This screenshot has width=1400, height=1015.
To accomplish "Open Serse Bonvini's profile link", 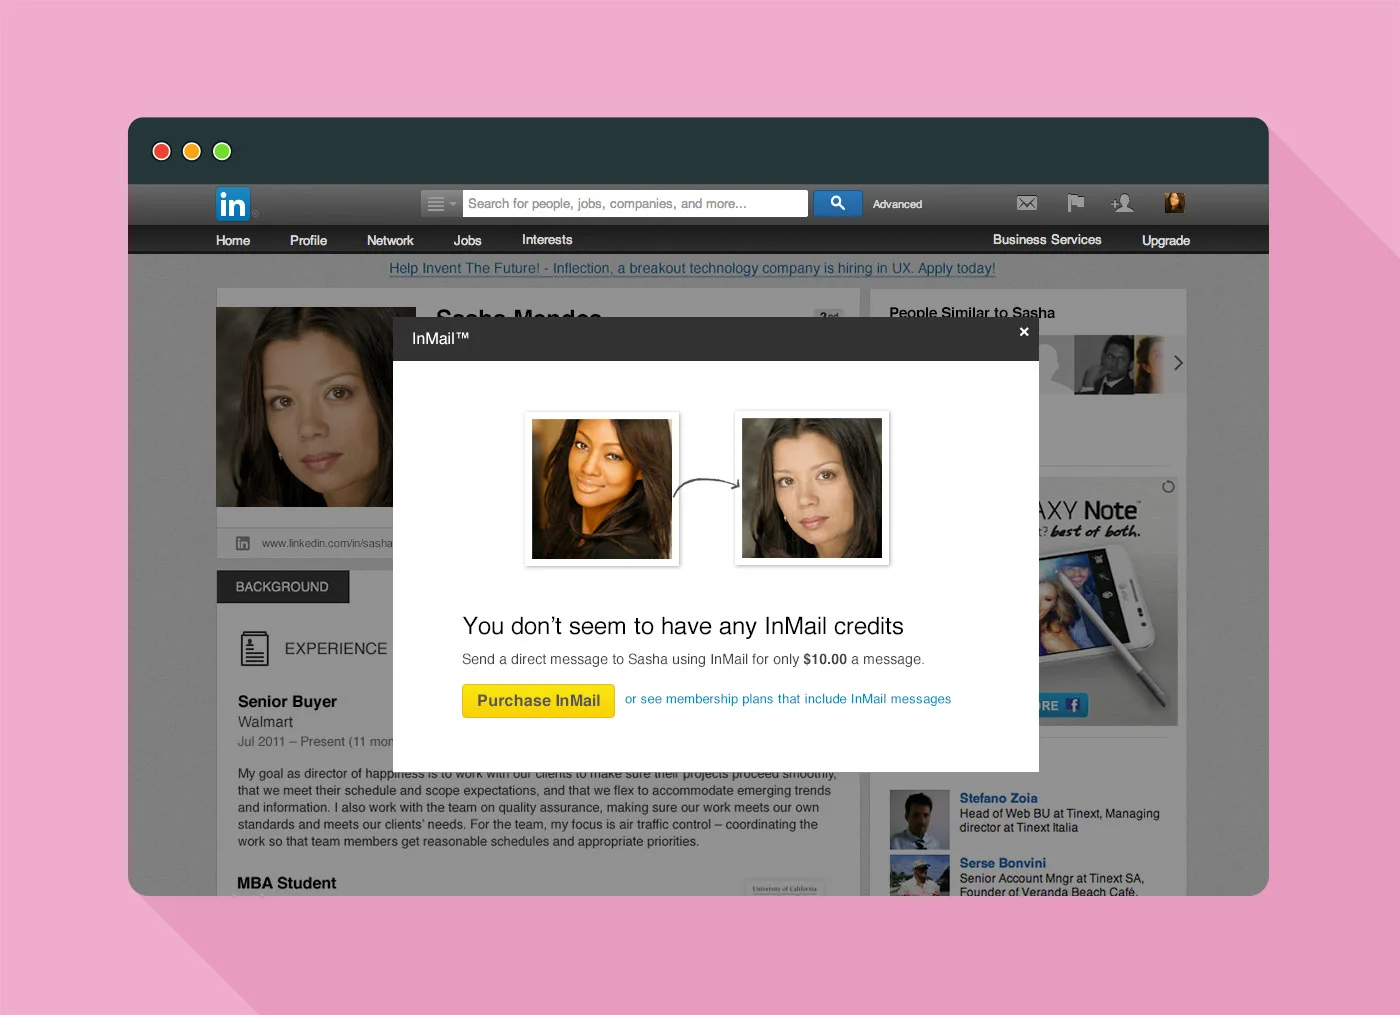I will point(1002,863).
